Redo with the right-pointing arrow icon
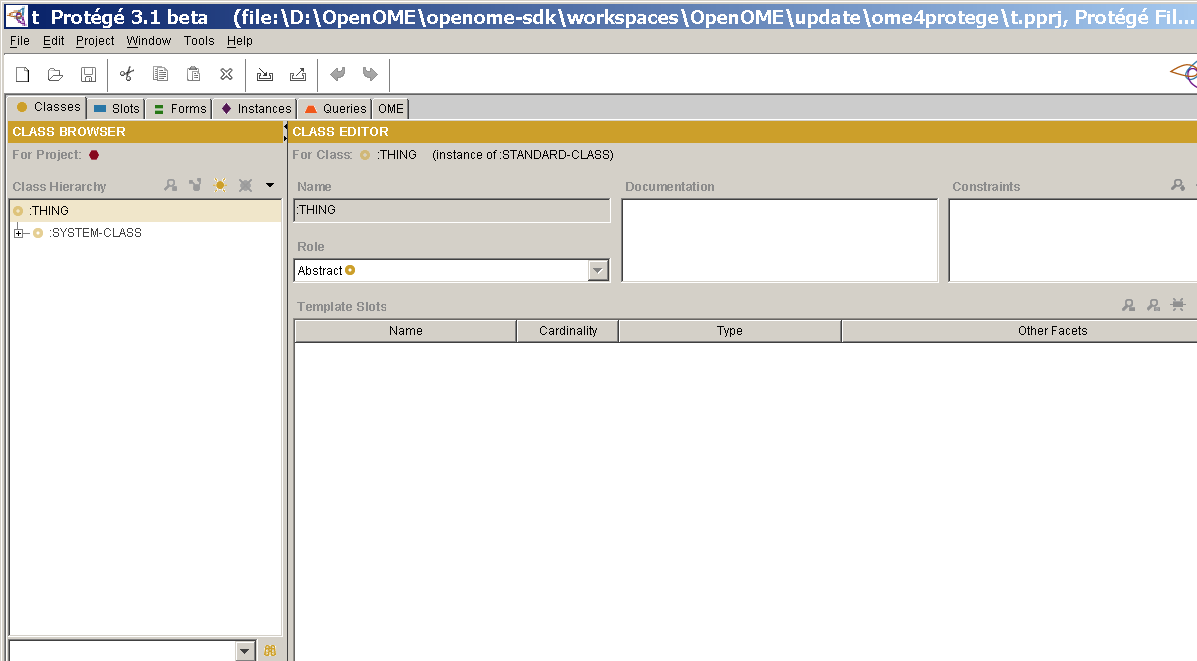This screenshot has height=661, width=1197. pos(370,73)
